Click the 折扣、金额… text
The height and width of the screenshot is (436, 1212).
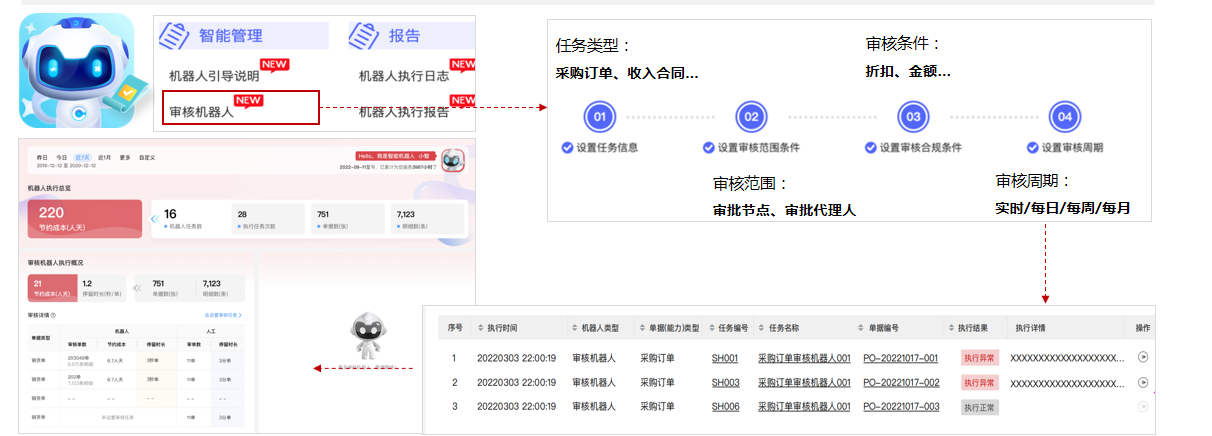click(907, 71)
